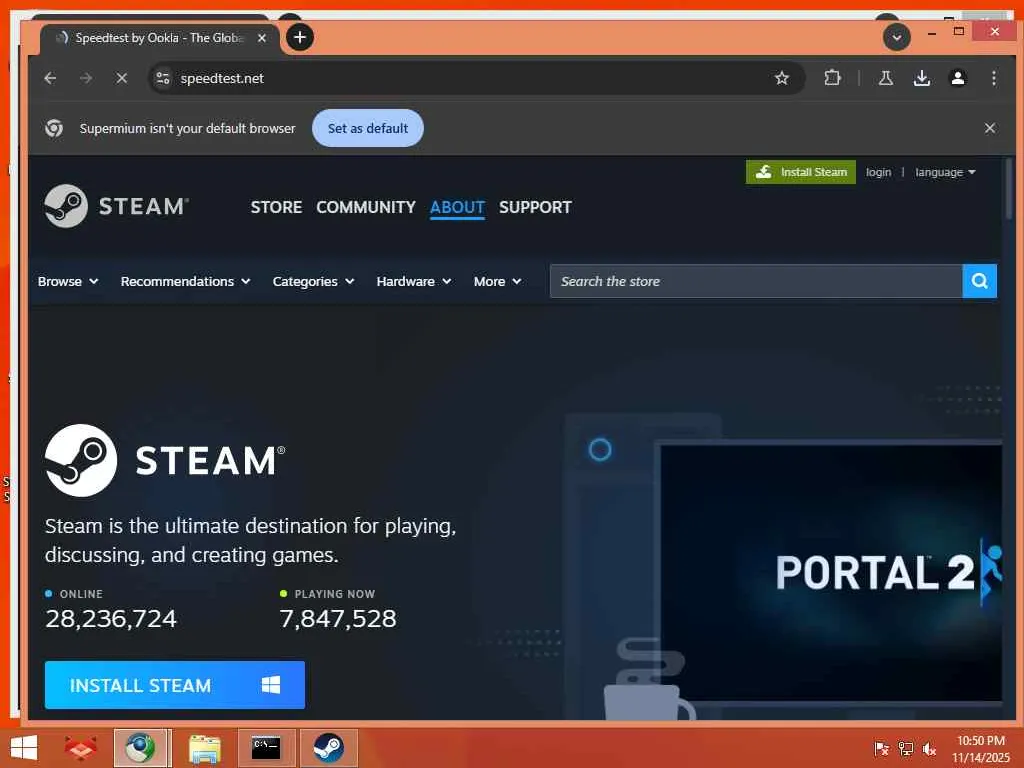Expand the Browse dropdown

pos(68,281)
